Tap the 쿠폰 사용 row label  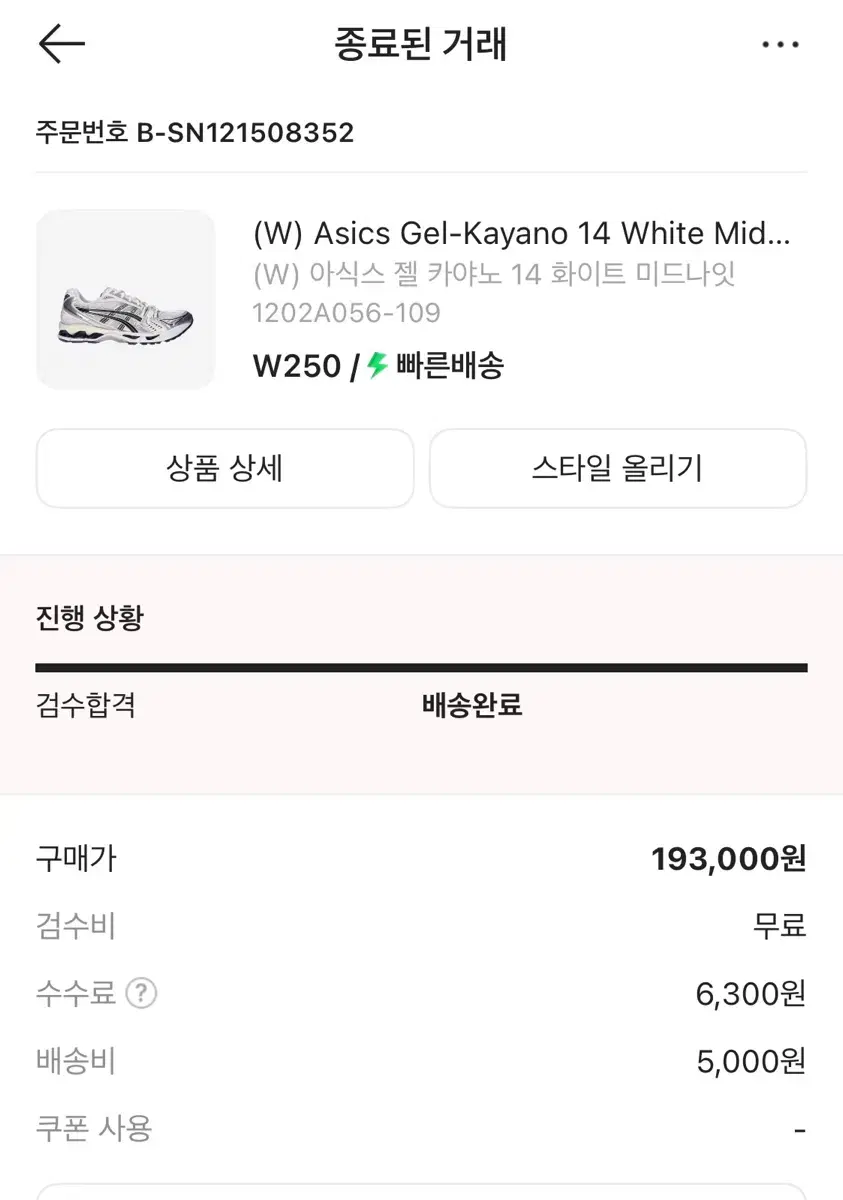coord(94,1129)
